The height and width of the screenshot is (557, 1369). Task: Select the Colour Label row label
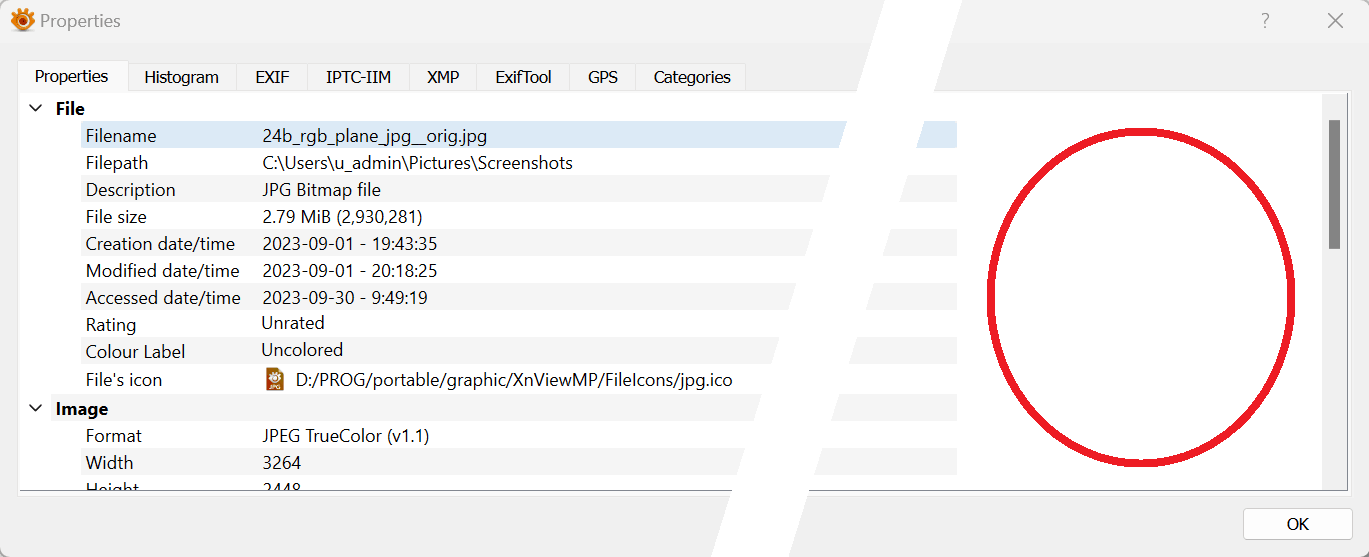(x=136, y=352)
